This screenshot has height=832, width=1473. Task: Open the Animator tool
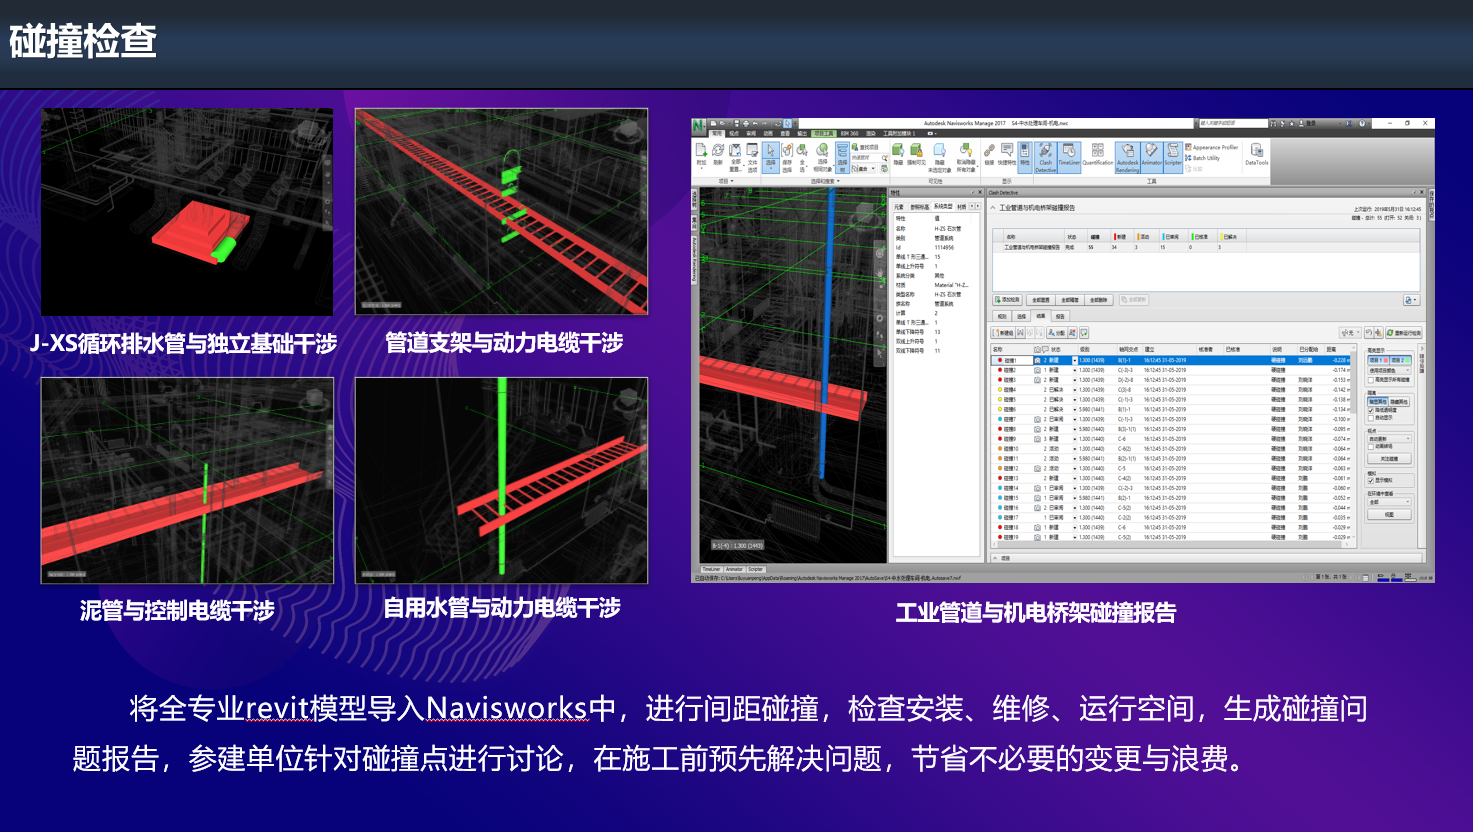click(x=1151, y=157)
